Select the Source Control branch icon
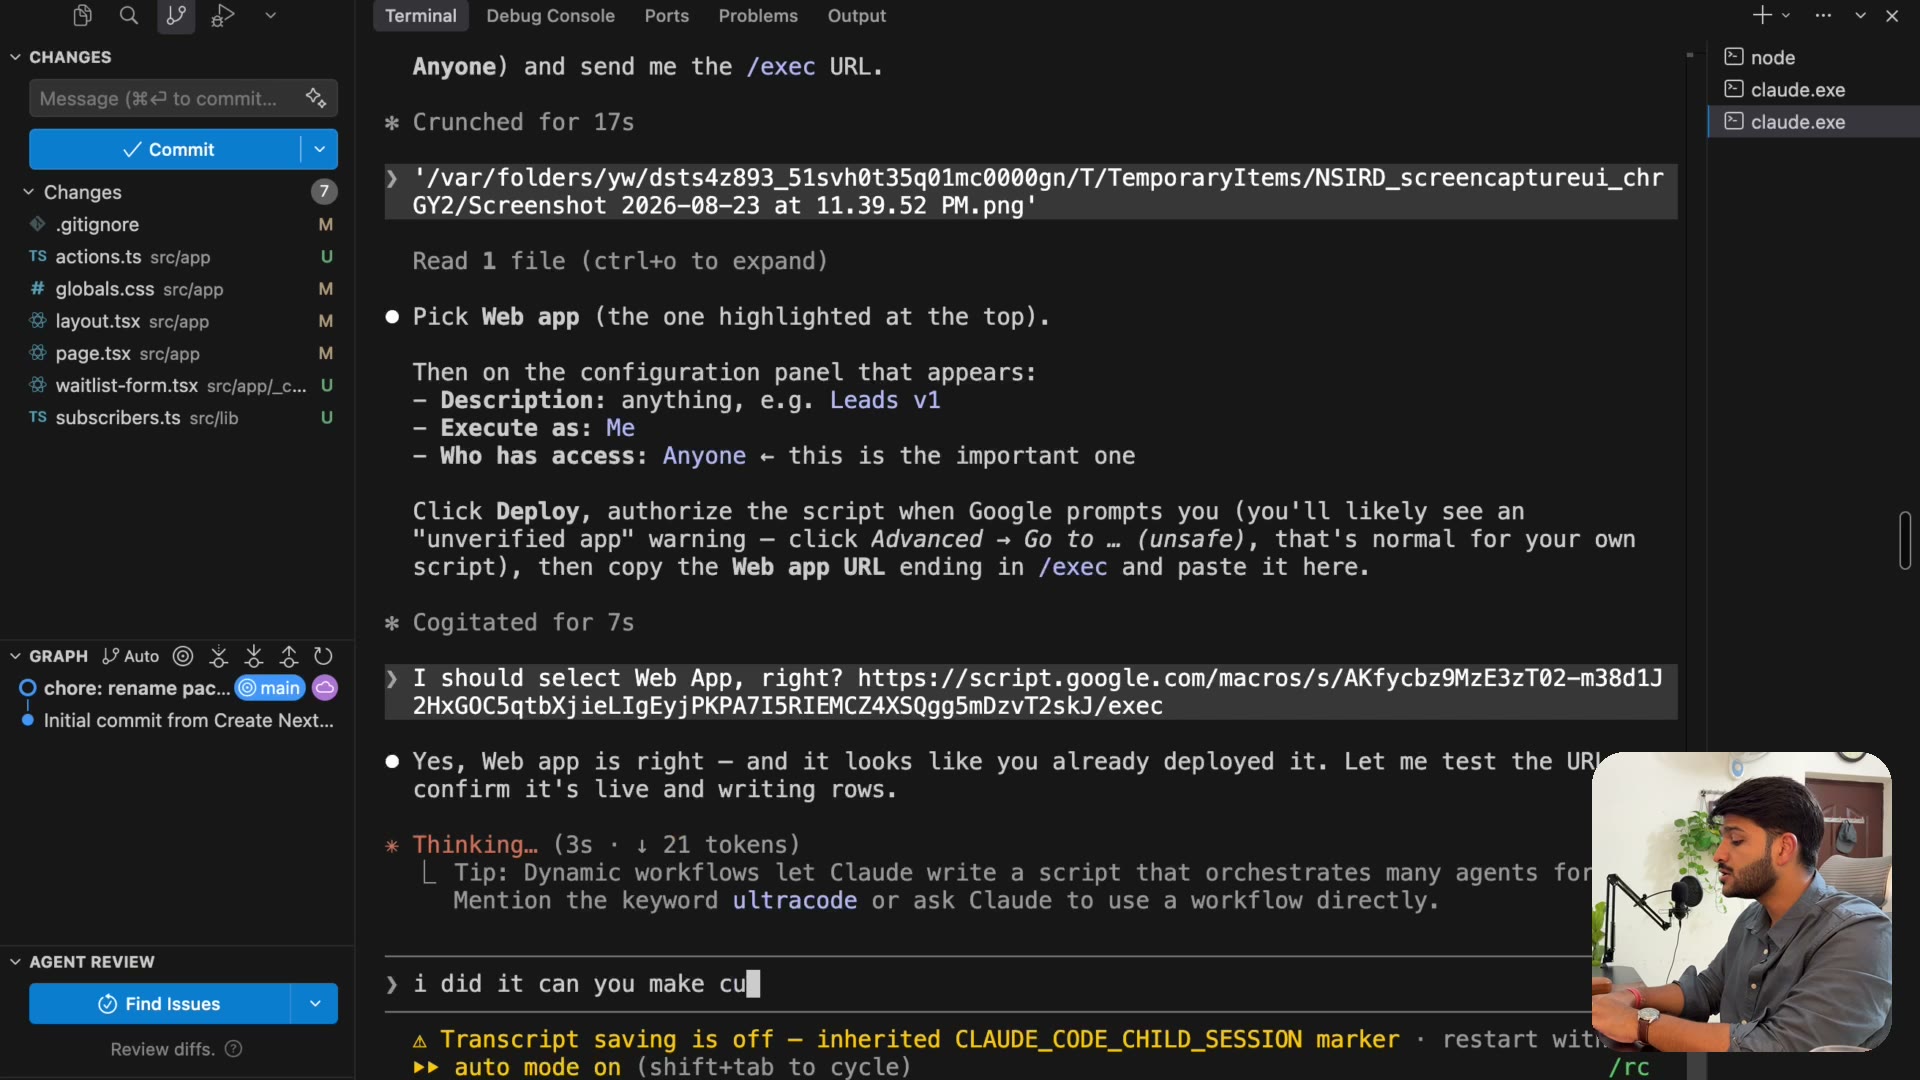The height and width of the screenshot is (1080, 1920). coord(176,15)
